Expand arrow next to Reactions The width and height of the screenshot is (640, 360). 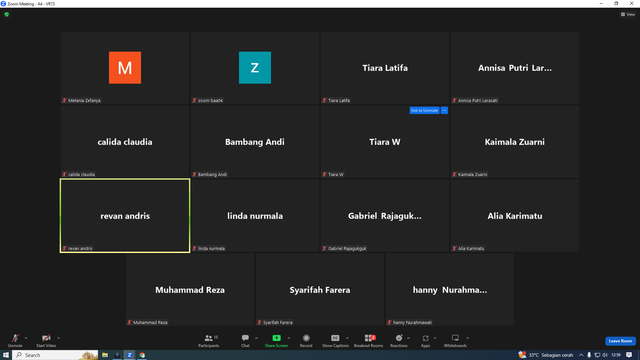coord(408,338)
